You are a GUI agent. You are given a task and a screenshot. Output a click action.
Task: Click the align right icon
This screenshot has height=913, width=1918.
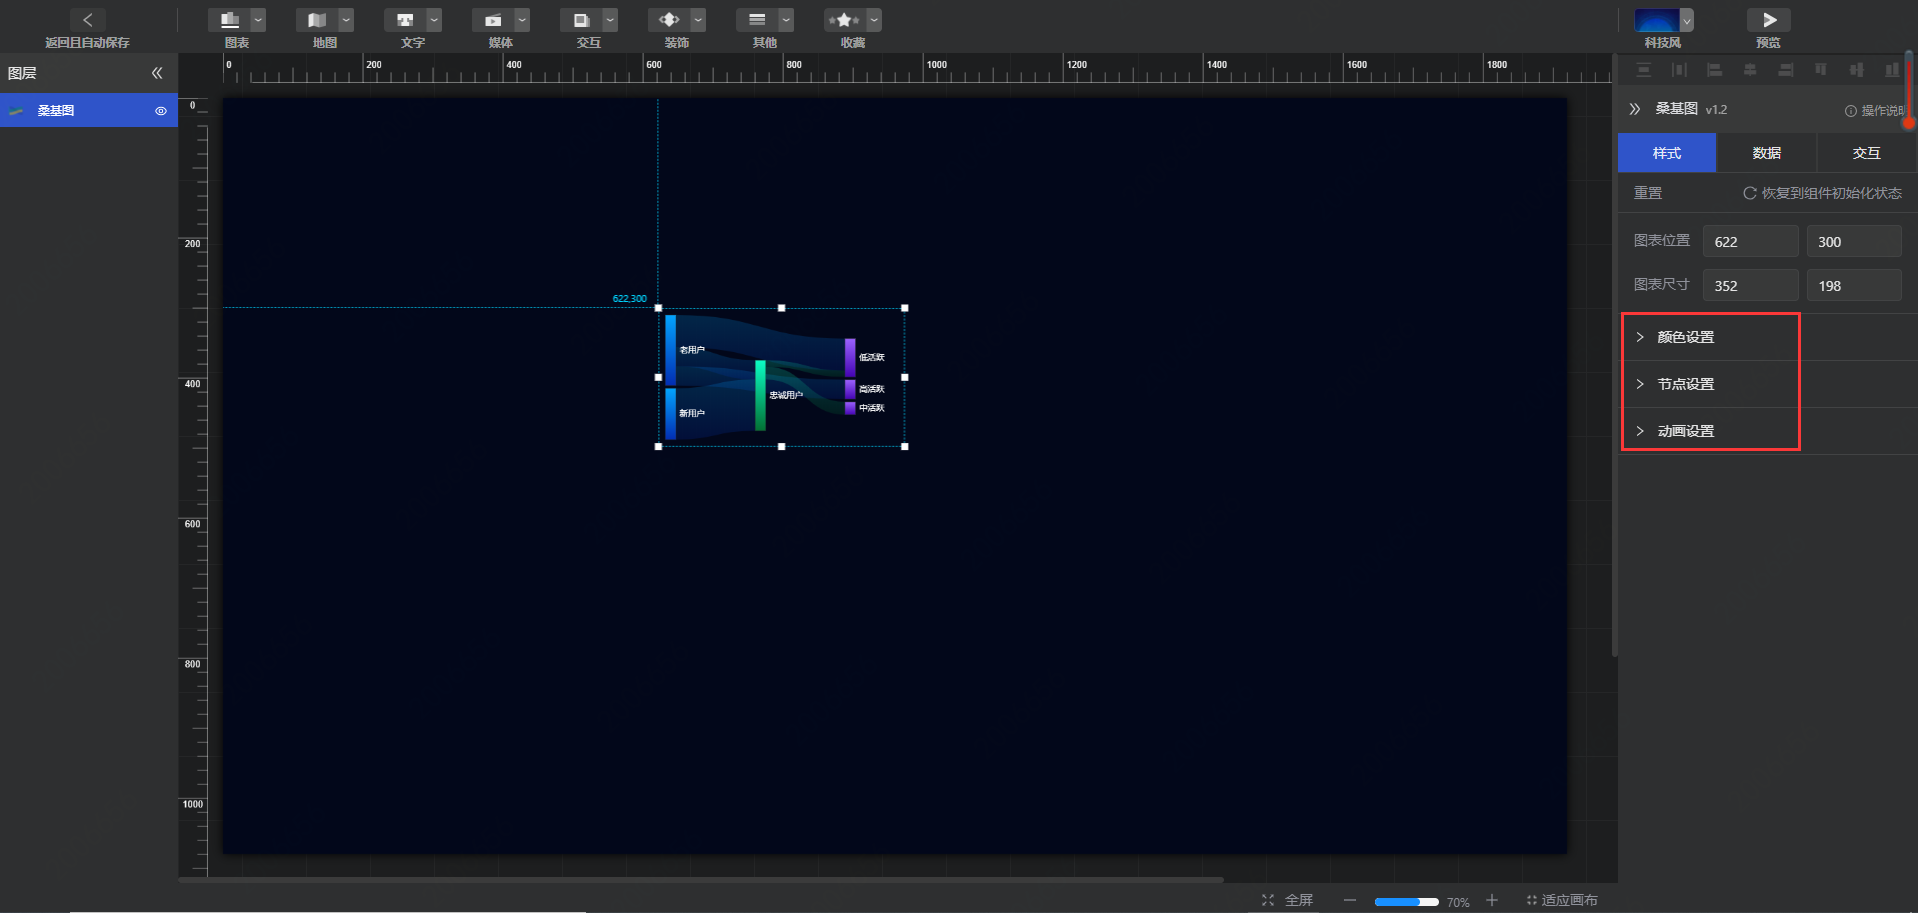pos(1786,70)
